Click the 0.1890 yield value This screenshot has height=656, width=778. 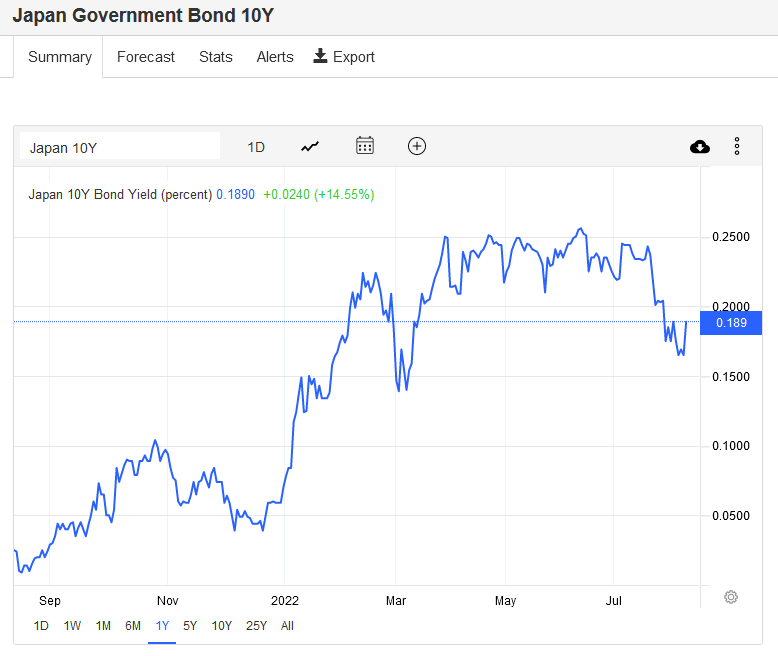(236, 195)
